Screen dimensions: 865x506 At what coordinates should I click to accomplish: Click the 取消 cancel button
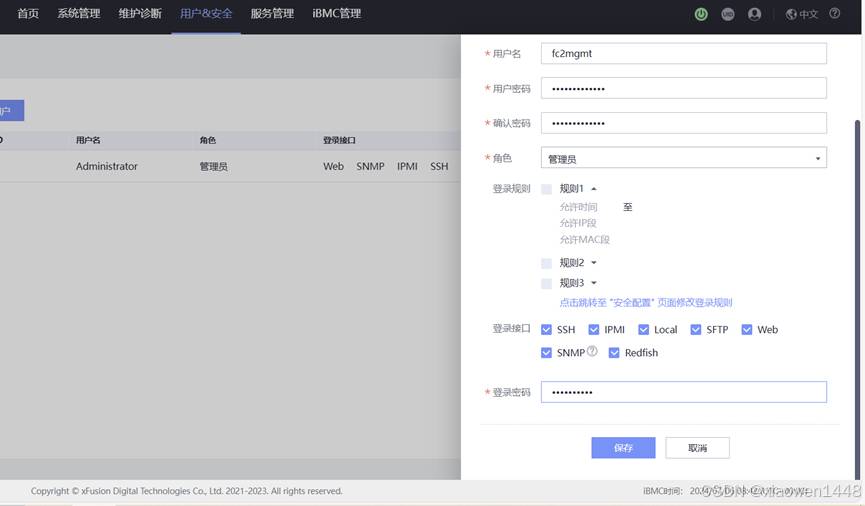(x=697, y=448)
